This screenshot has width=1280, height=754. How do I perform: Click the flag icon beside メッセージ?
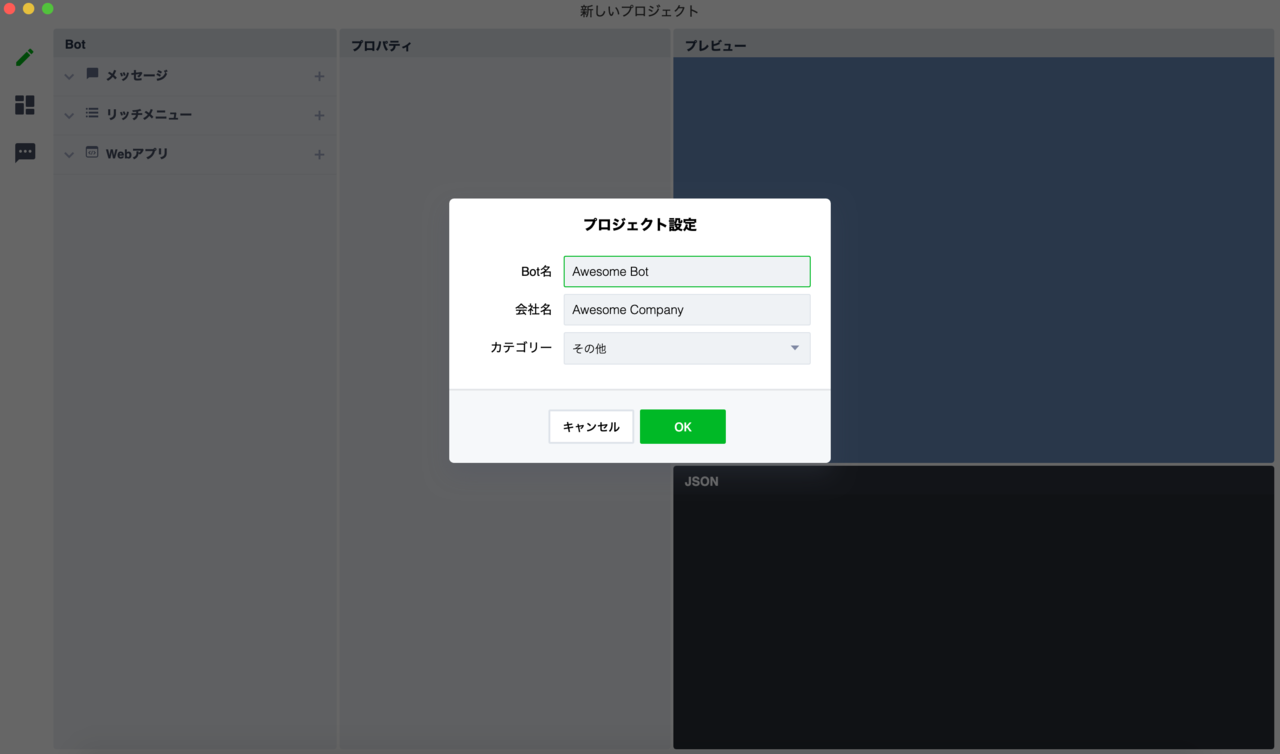point(92,75)
